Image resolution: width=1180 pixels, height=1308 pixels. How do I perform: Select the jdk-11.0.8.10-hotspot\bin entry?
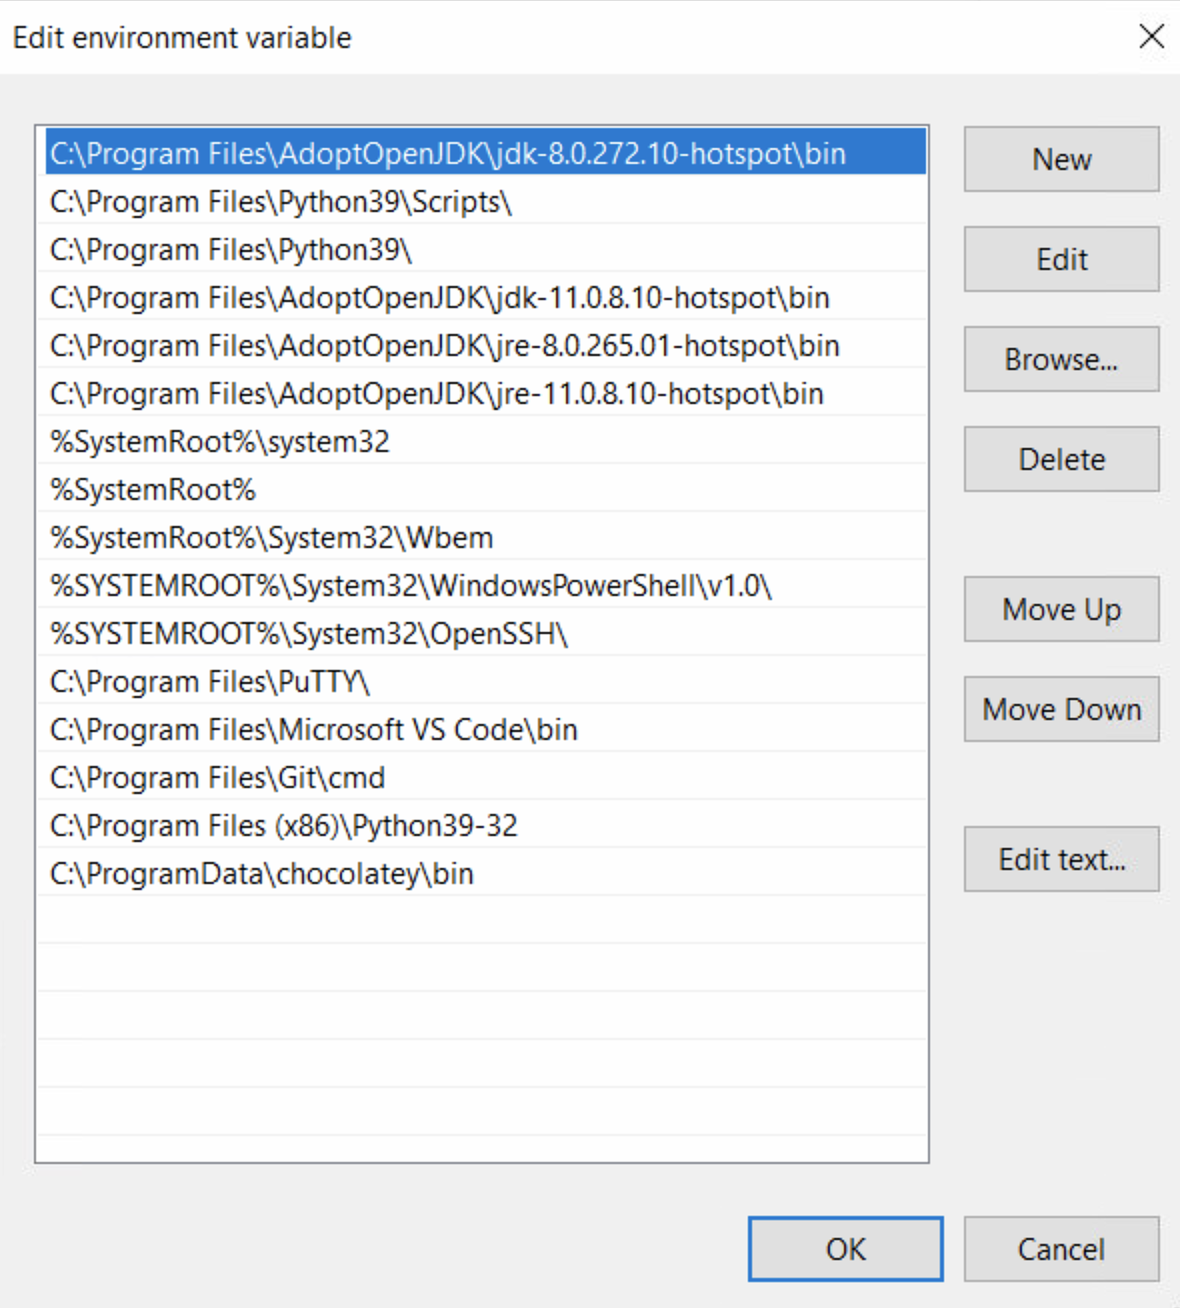point(440,298)
